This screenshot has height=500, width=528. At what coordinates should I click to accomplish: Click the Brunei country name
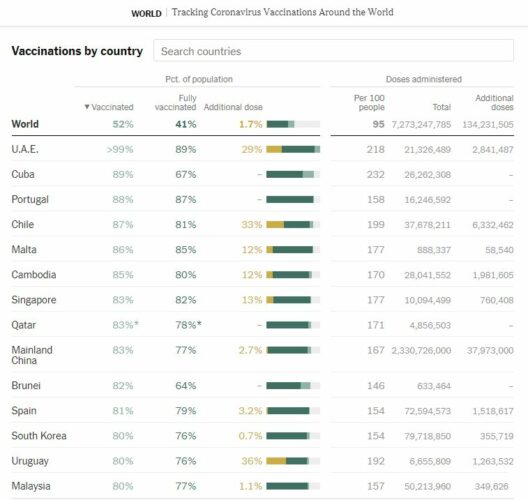coord(26,386)
